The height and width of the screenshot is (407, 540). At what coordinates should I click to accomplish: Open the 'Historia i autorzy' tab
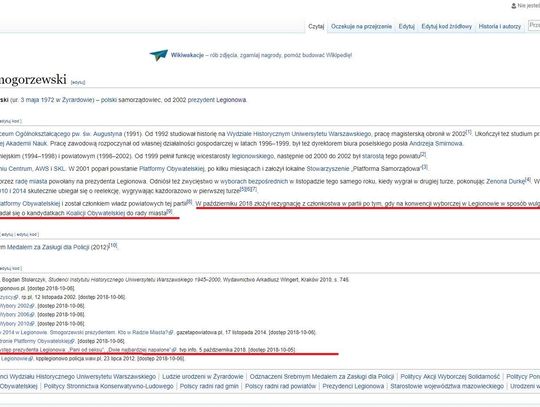[499, 27]
